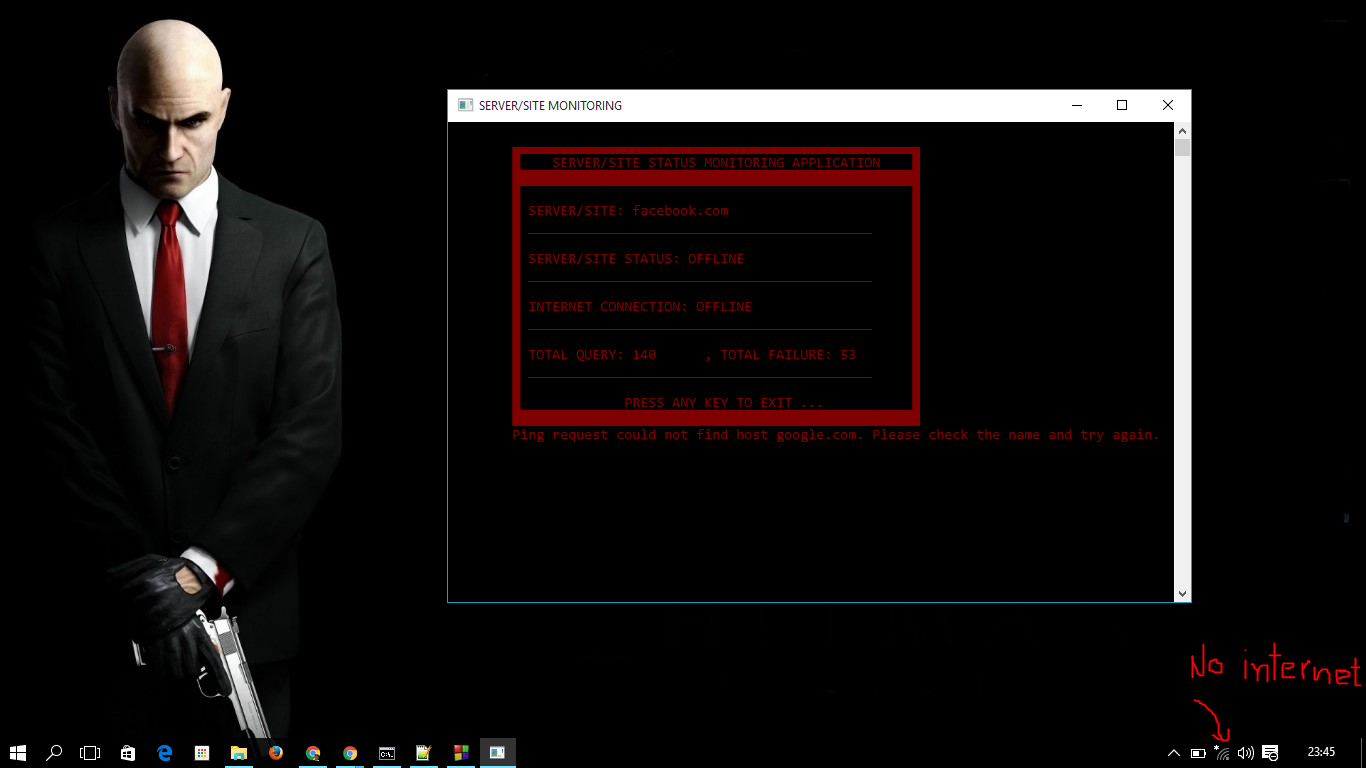This screenshot has width=1366, height=768.
Task: Click the 'SERVER/SITE: facebook.com' line
Action: pyautogui.click(x=628, y=211)
